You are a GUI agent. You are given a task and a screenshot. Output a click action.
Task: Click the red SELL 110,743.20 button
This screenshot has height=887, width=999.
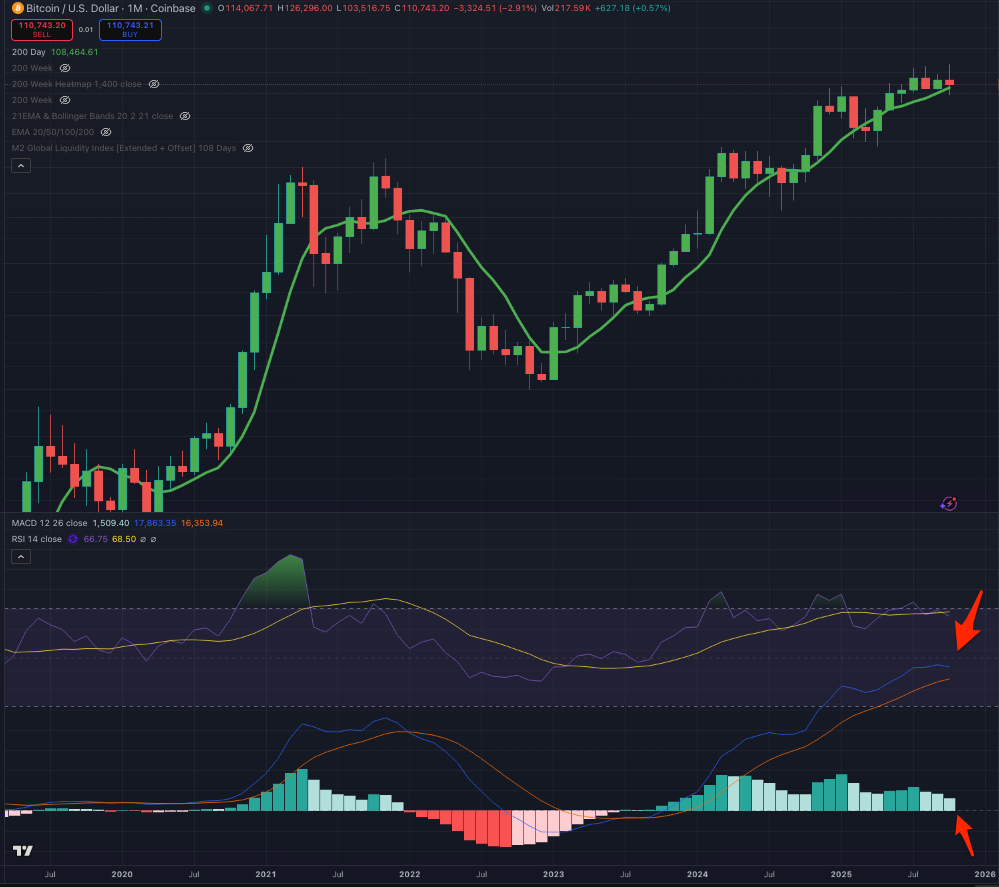pos(42,29)
